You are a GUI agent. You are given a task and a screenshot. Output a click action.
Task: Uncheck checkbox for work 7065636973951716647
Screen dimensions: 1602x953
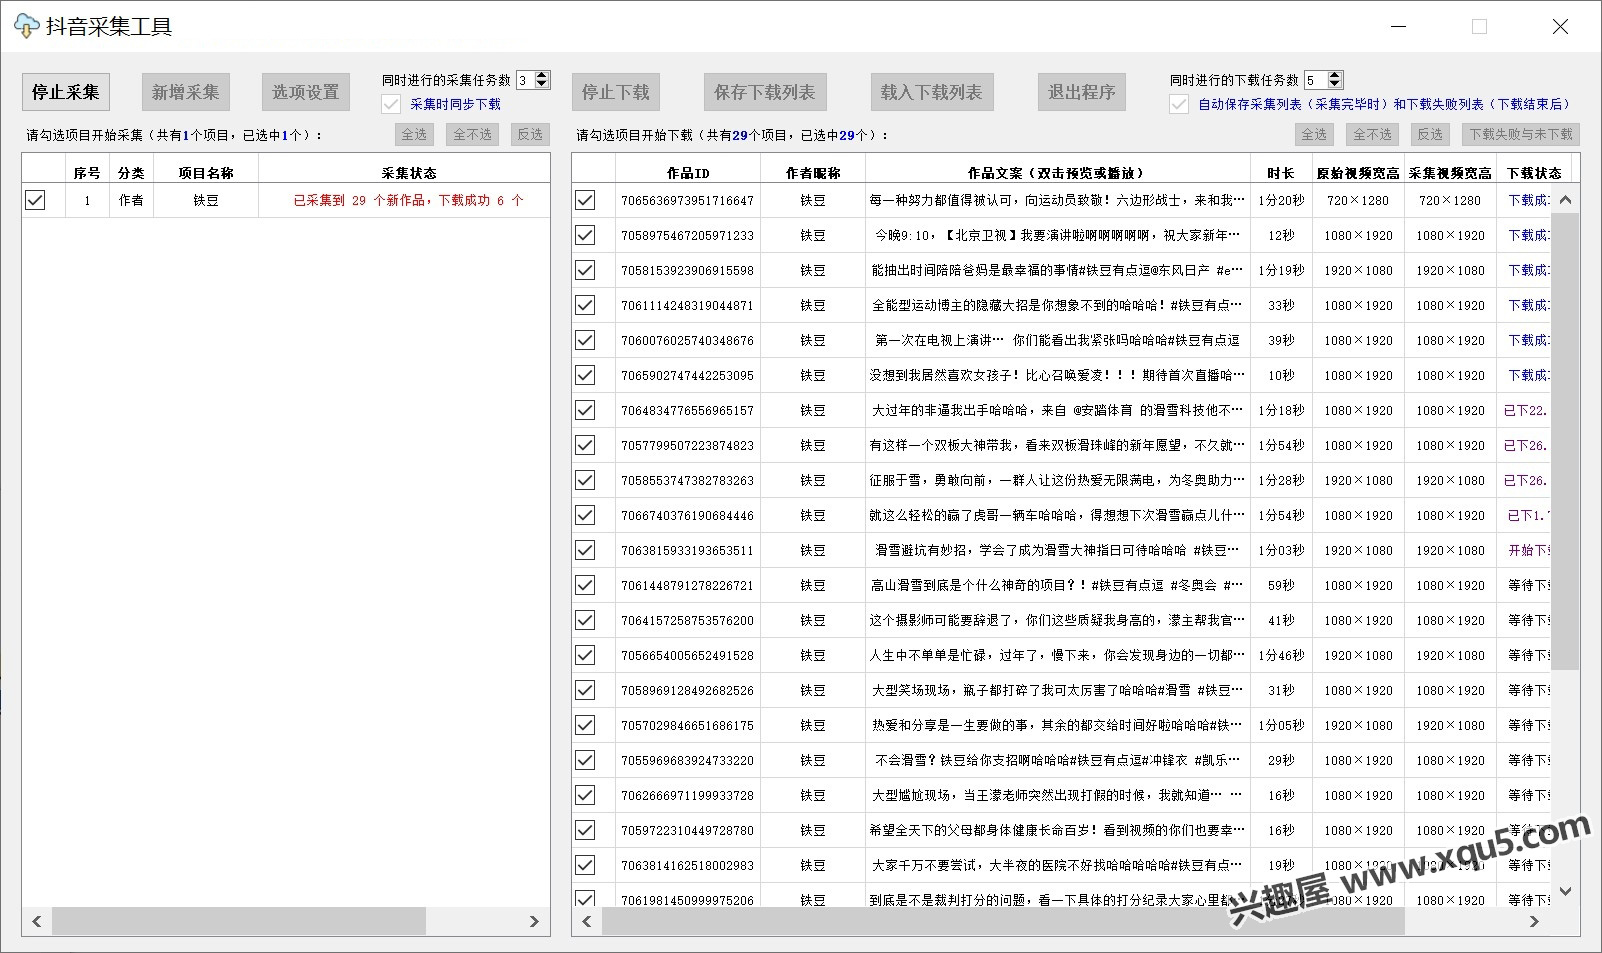(x=585, y=200)
